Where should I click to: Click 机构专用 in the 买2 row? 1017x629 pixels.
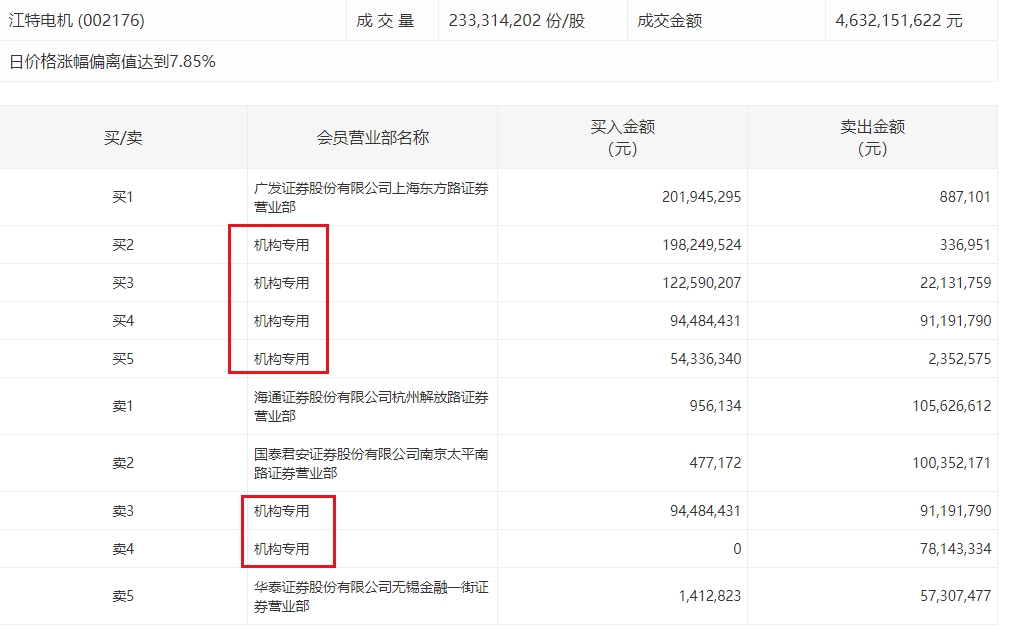pos(281,245)
